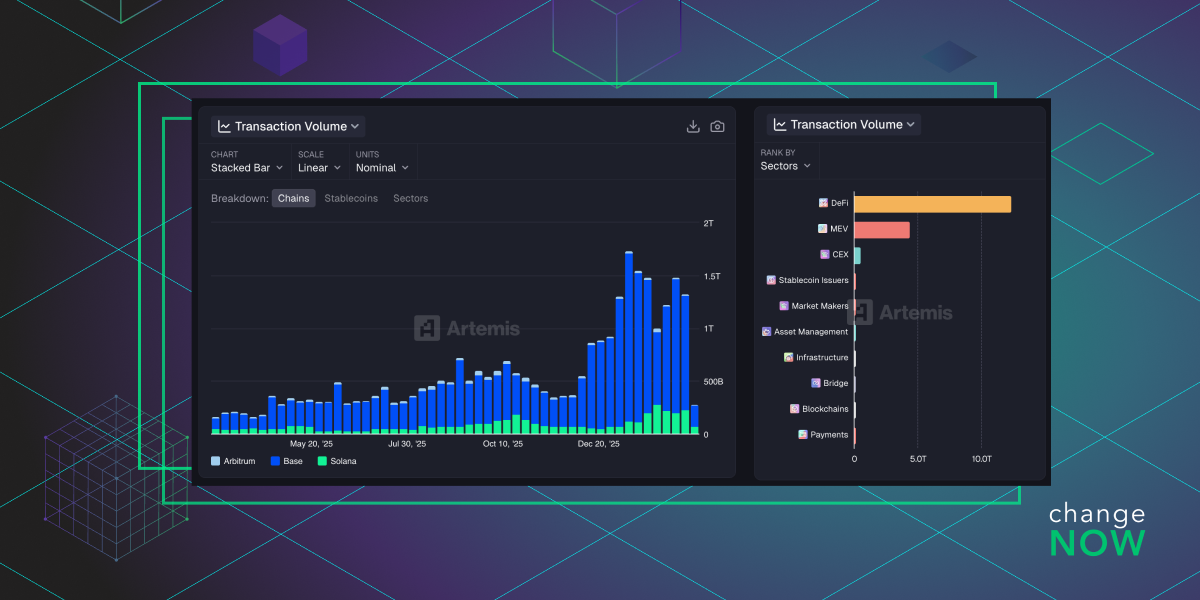Viewport: 1200px width, 600px height.
Task: Click the MEV sector icon
Action: point(822,229)
